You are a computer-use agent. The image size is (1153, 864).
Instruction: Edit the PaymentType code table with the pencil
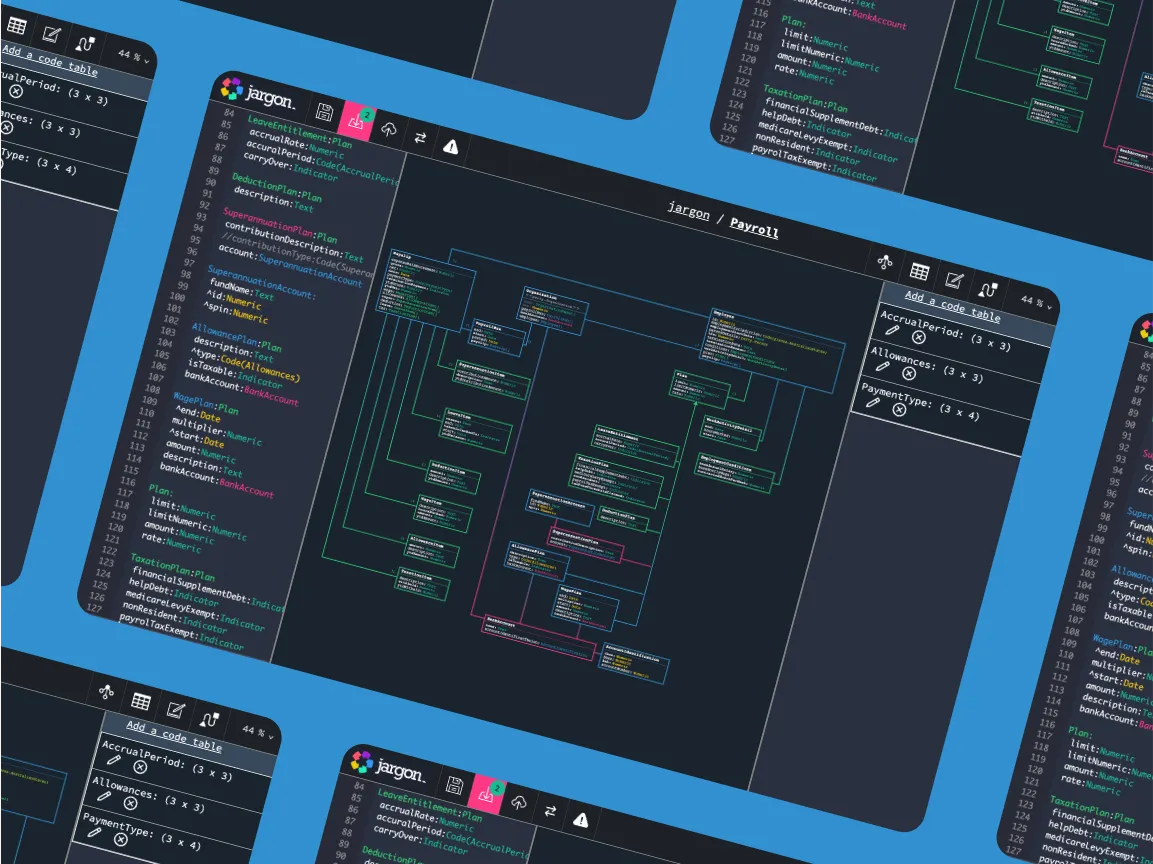point(875,400)
